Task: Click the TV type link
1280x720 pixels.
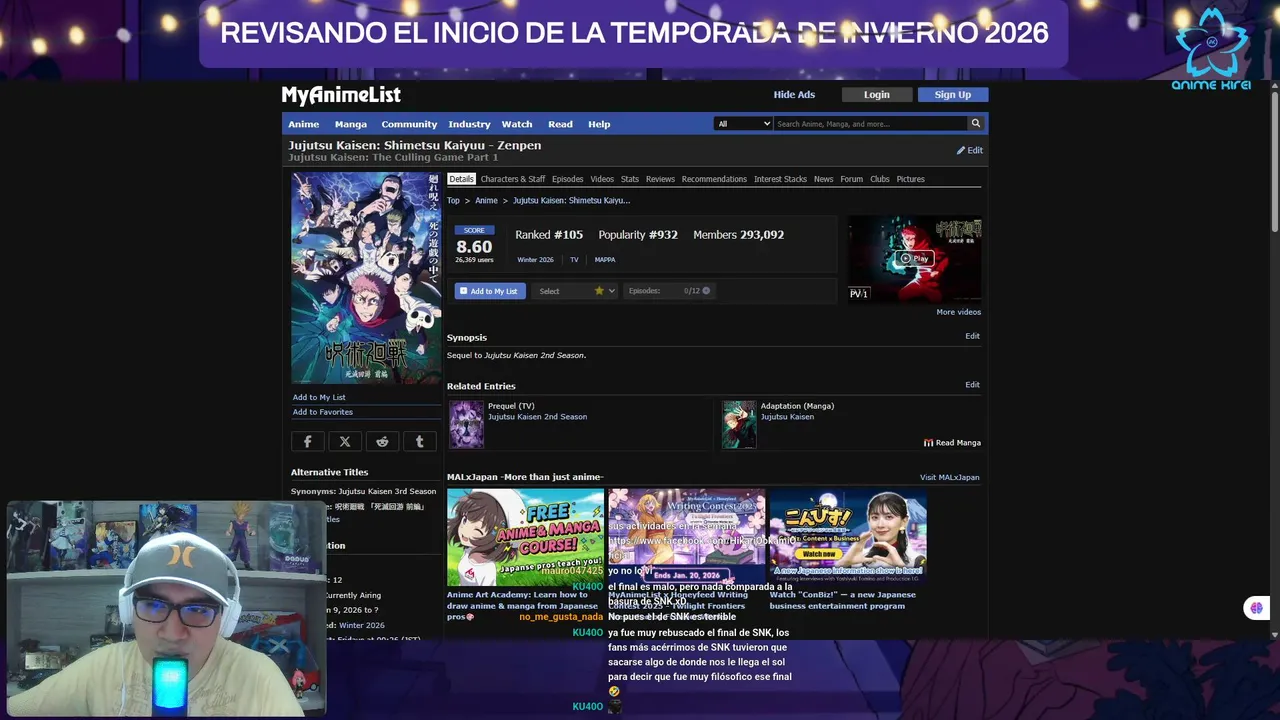Action: 574,260
